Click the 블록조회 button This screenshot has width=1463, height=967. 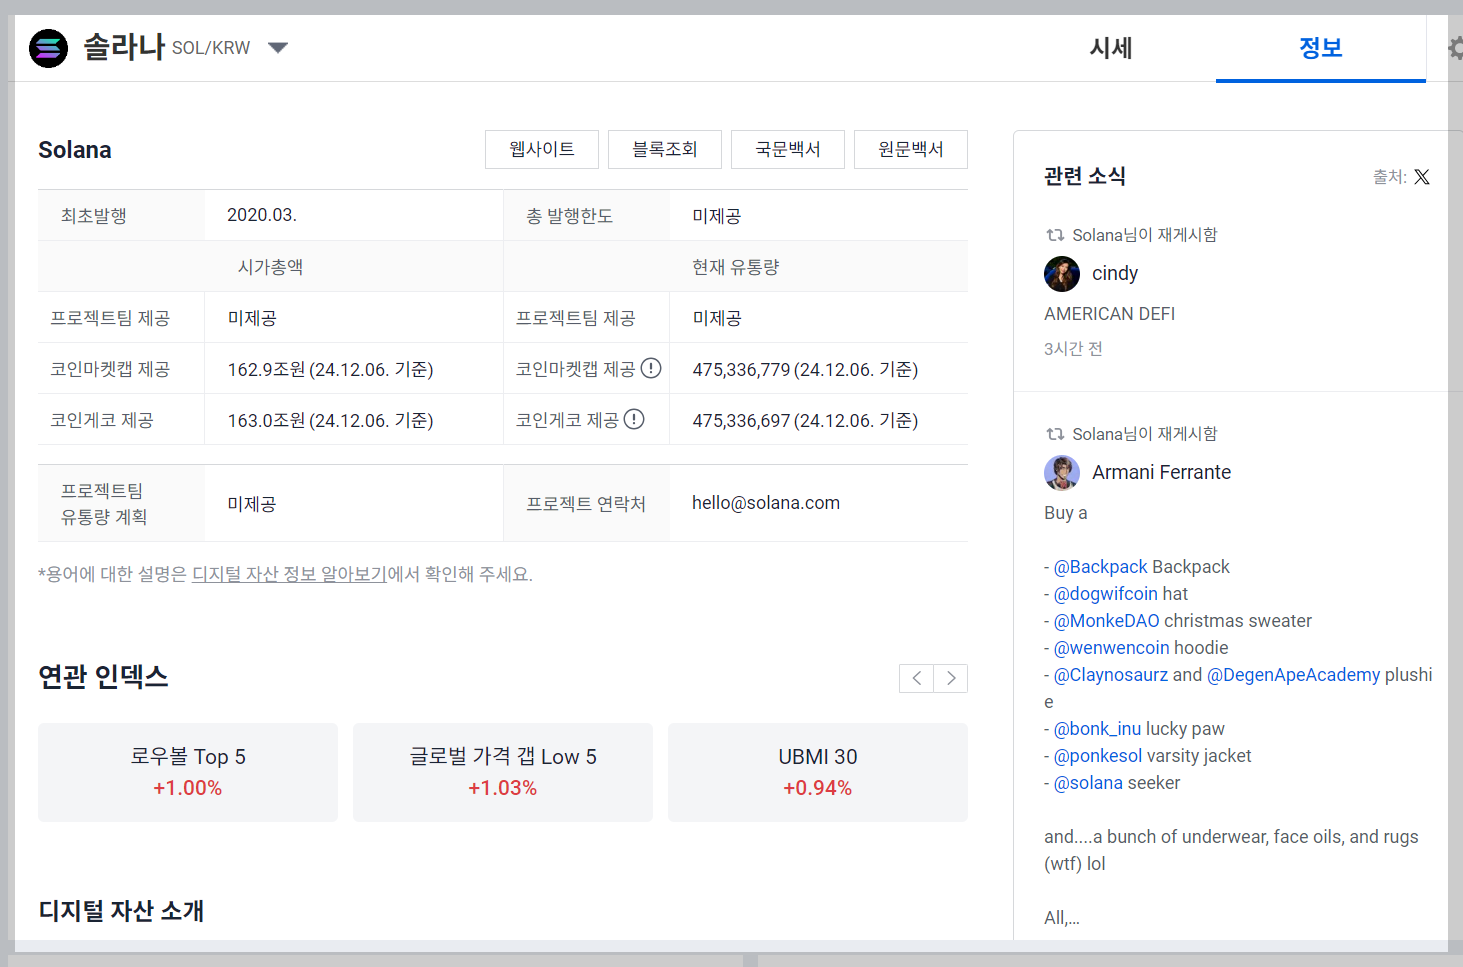click(665, 149)
